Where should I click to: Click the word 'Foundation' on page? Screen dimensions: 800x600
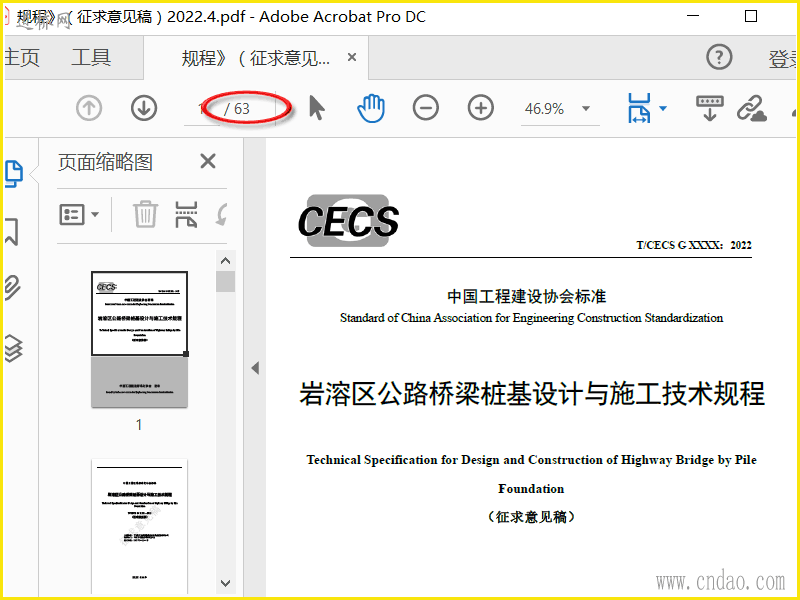[531, 489]
